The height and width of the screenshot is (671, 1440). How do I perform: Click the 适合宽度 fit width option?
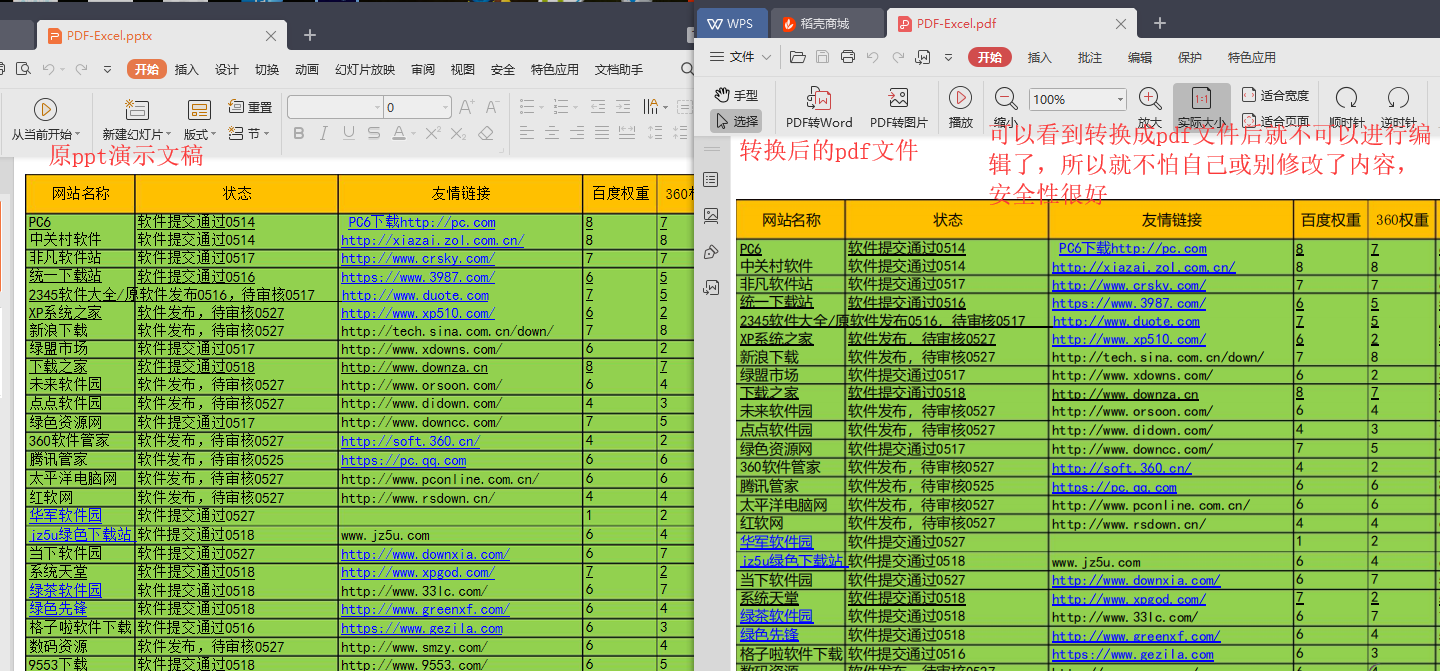click(x=1275, y=95)
